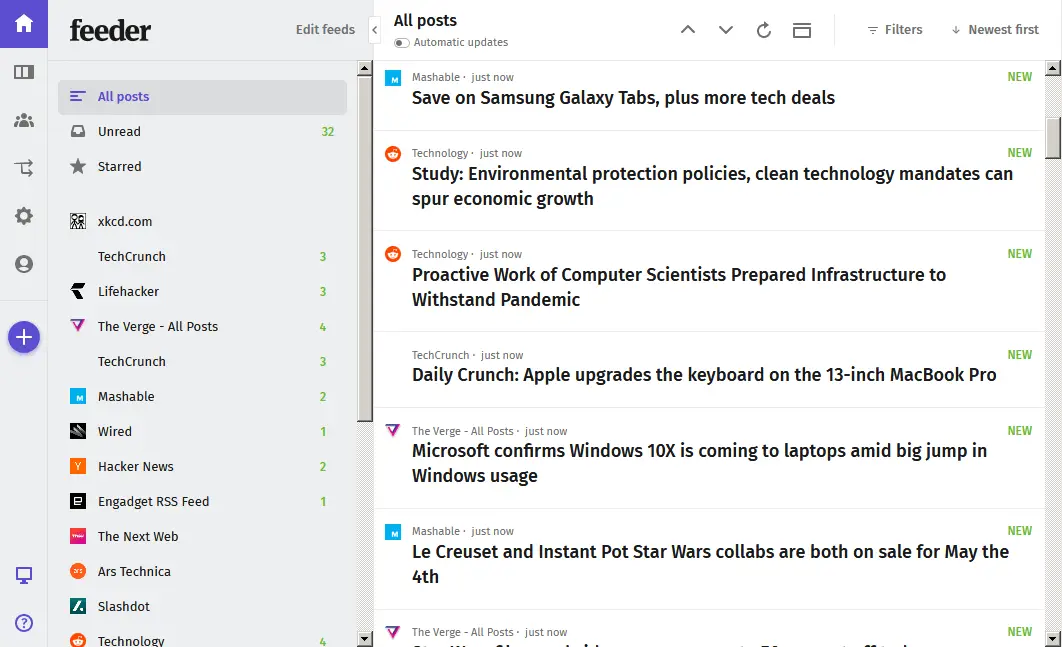Click the Wired feed icon
Image resolution: width=1062 pixels, height=647 pixels.
tap(78, 431)
